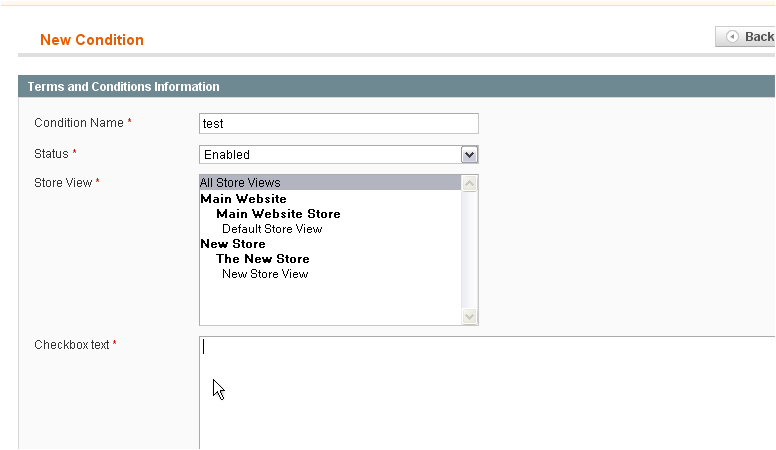Select Default Store View option
This screenshot has height=450, width=776.
272,229
